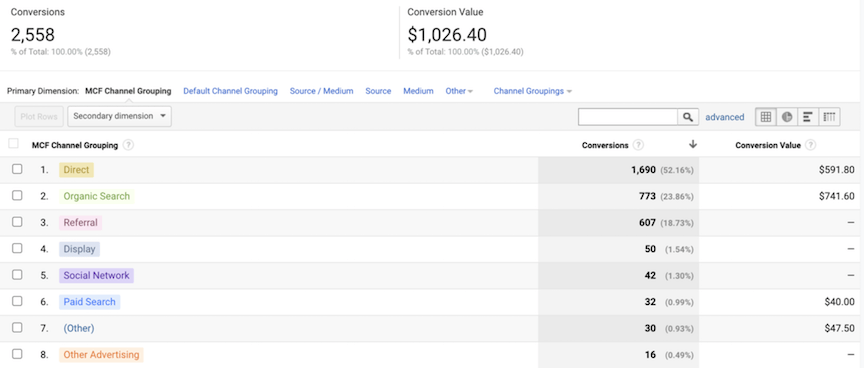Open the Referral channel link

click(x=80, y=223)
